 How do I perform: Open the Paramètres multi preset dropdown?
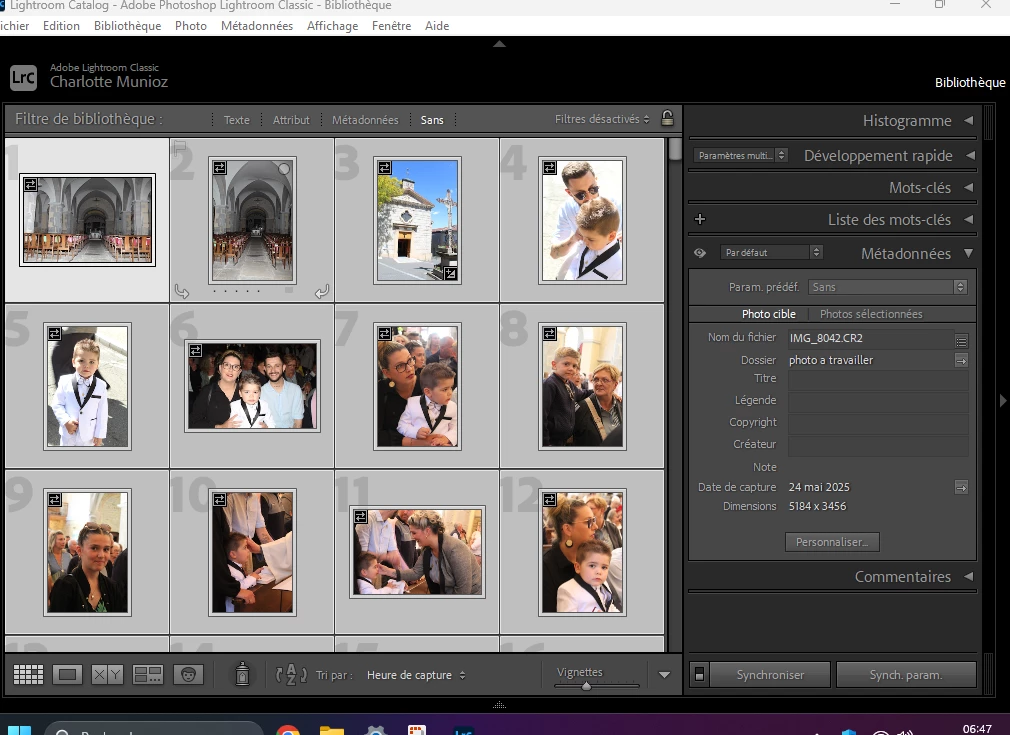pyautogui.click(x=740, y=155)
